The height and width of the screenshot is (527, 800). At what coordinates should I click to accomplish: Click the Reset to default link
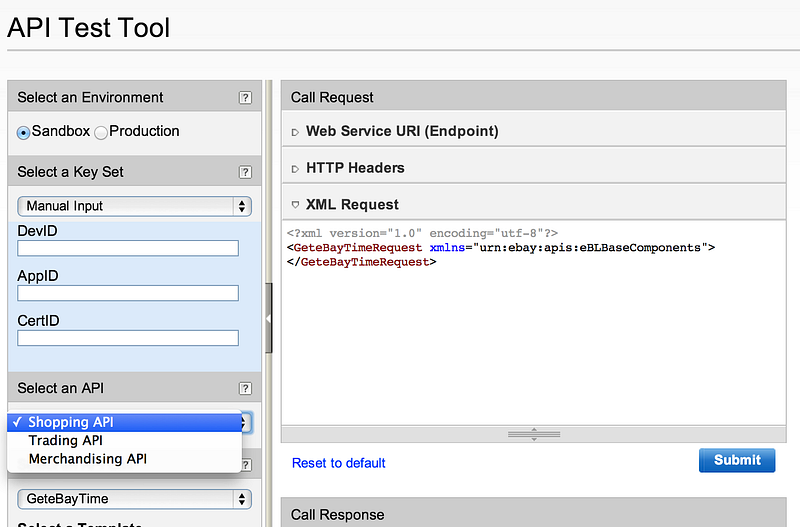339,463
